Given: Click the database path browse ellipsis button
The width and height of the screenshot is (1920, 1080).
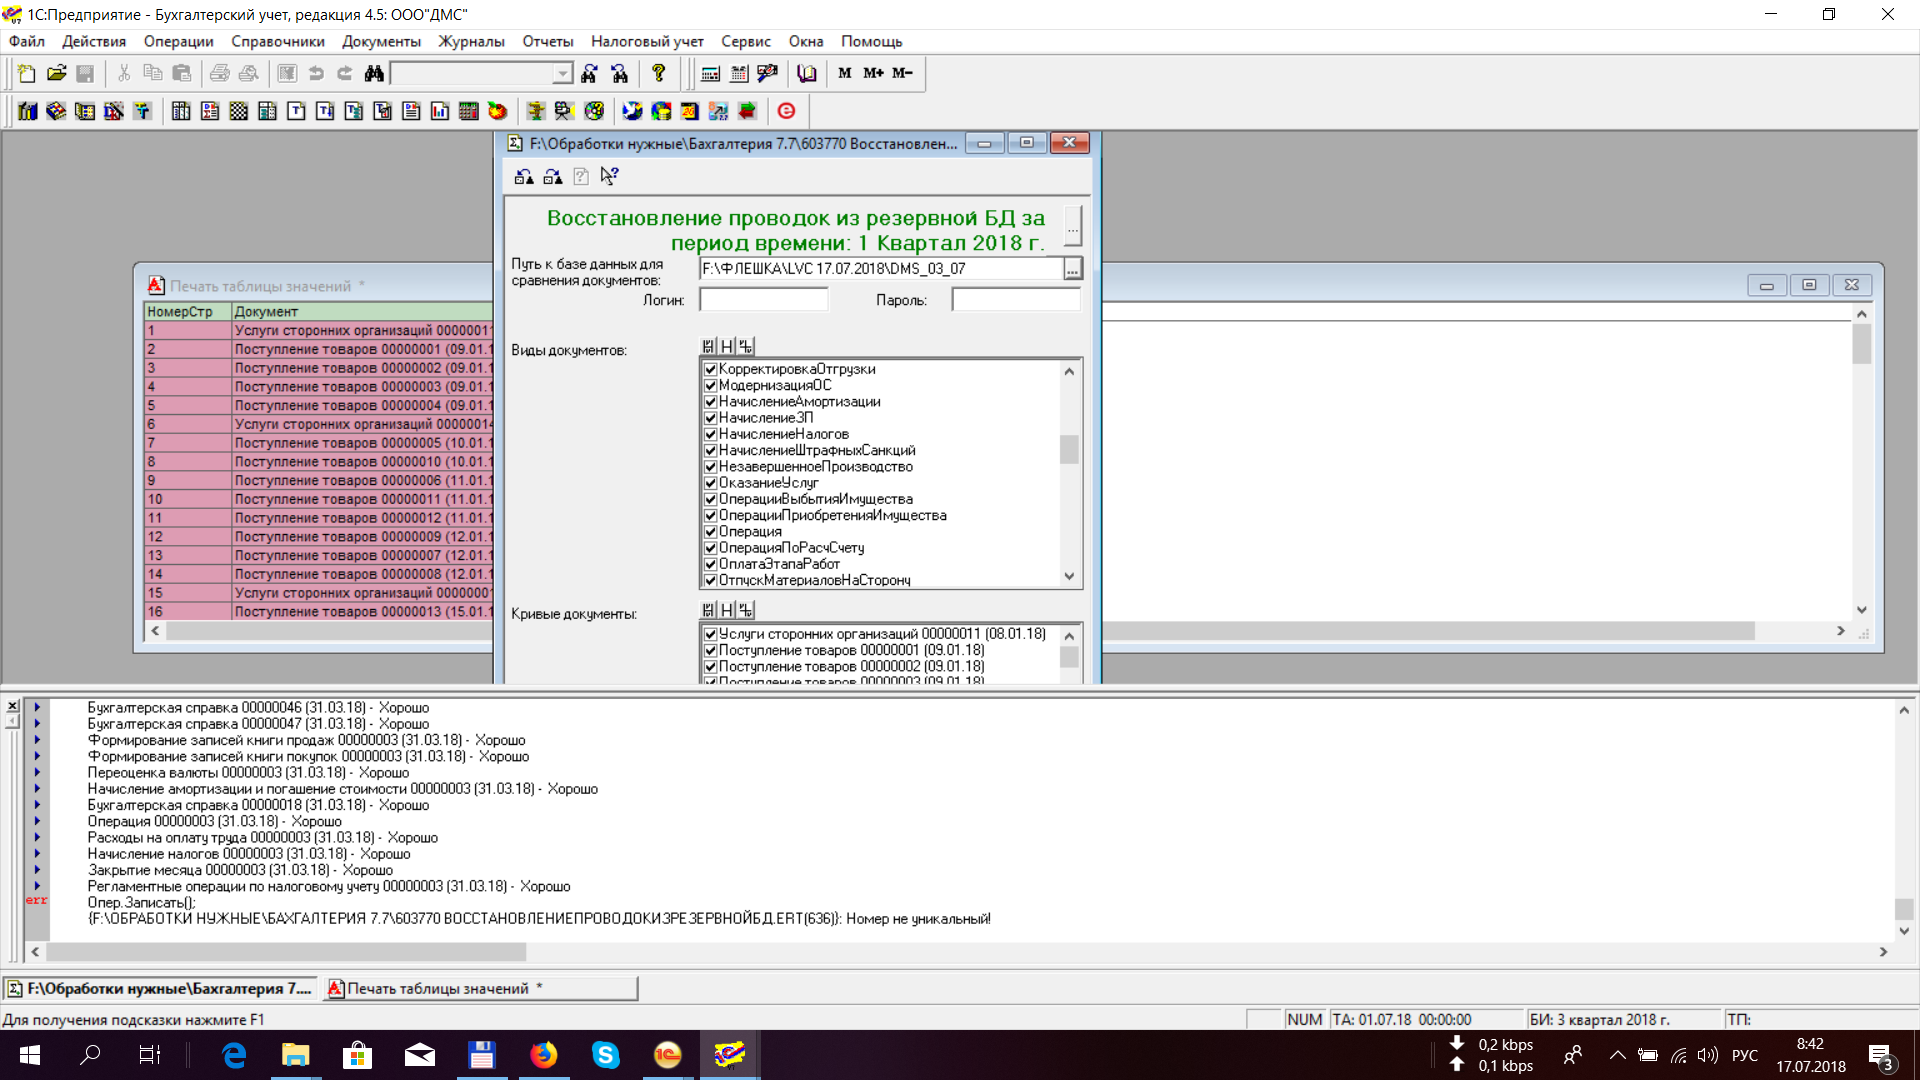Looking at the screenshot, I should [1072, 269].
